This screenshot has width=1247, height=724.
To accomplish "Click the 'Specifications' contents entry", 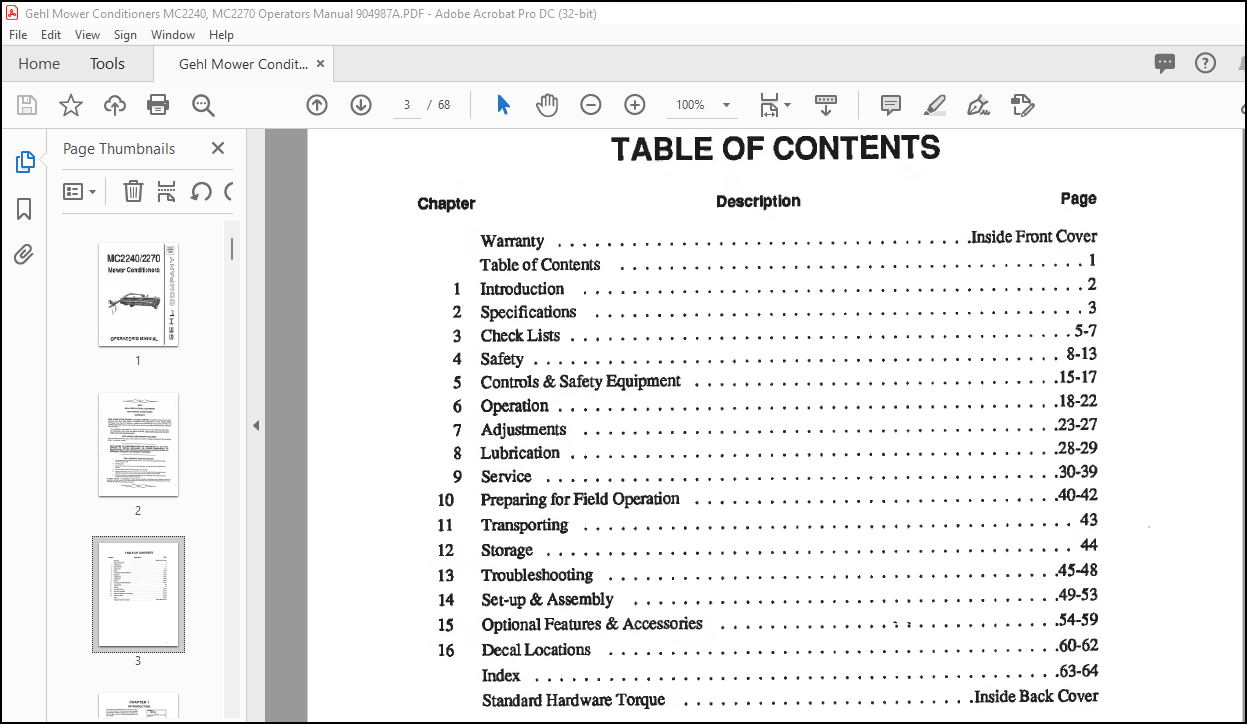I will tap(528, 312).
